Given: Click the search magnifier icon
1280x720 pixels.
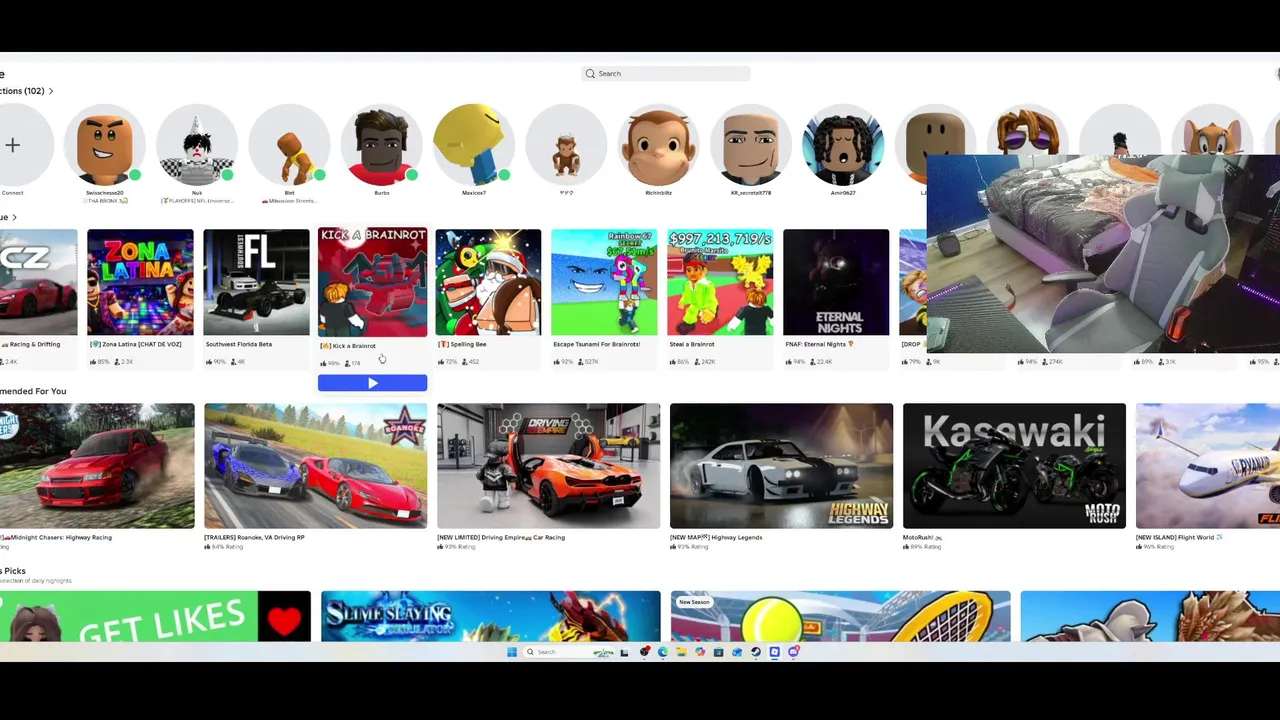Looking at the screenshot, I should point(590,74).
